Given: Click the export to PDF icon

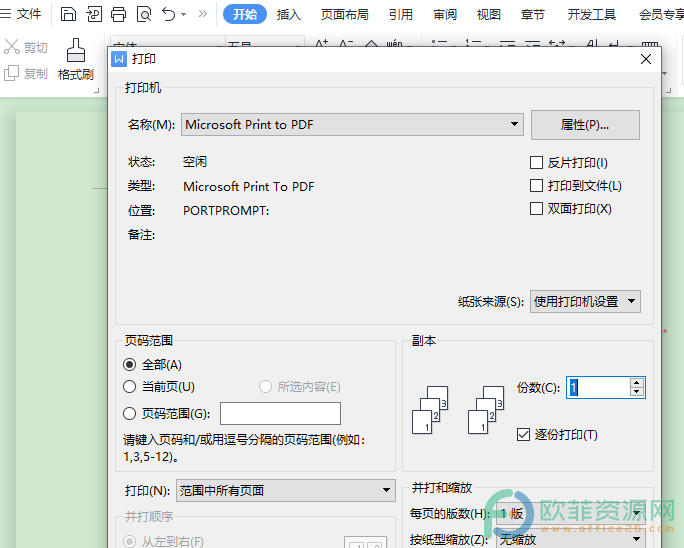Looking at the screenshot, I should [x=93, y=14].
